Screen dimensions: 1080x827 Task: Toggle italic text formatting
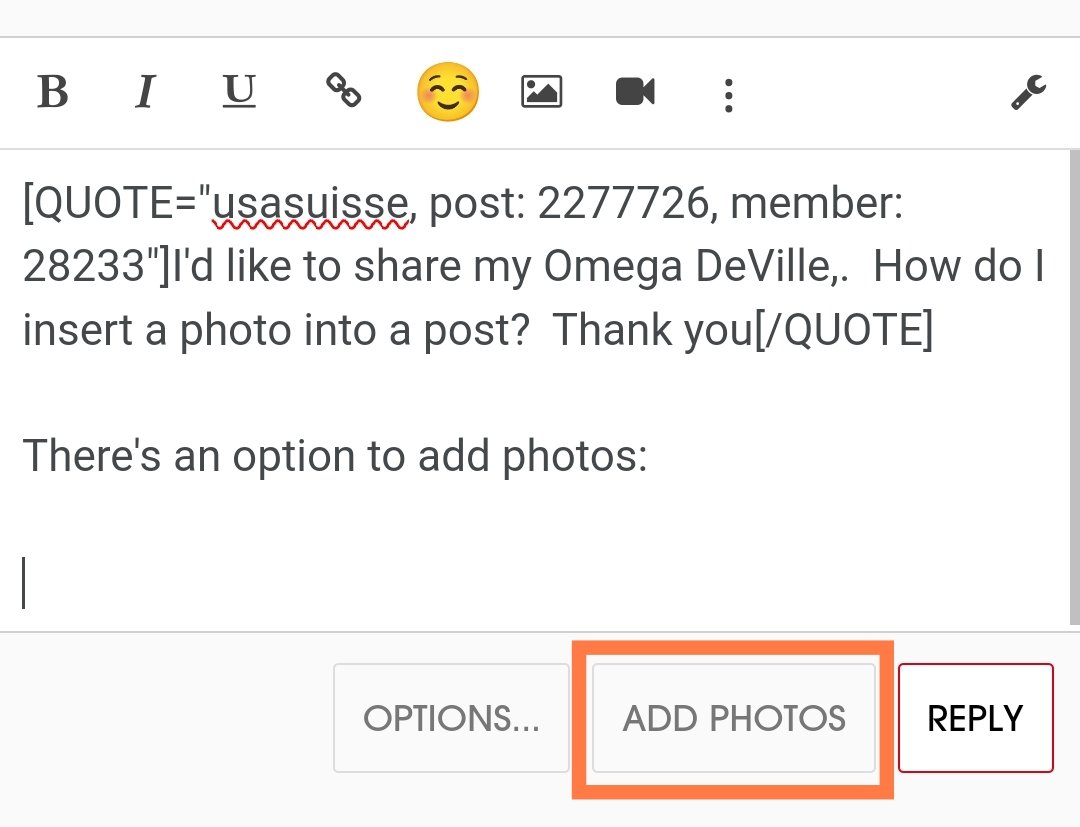click(146, 93)
